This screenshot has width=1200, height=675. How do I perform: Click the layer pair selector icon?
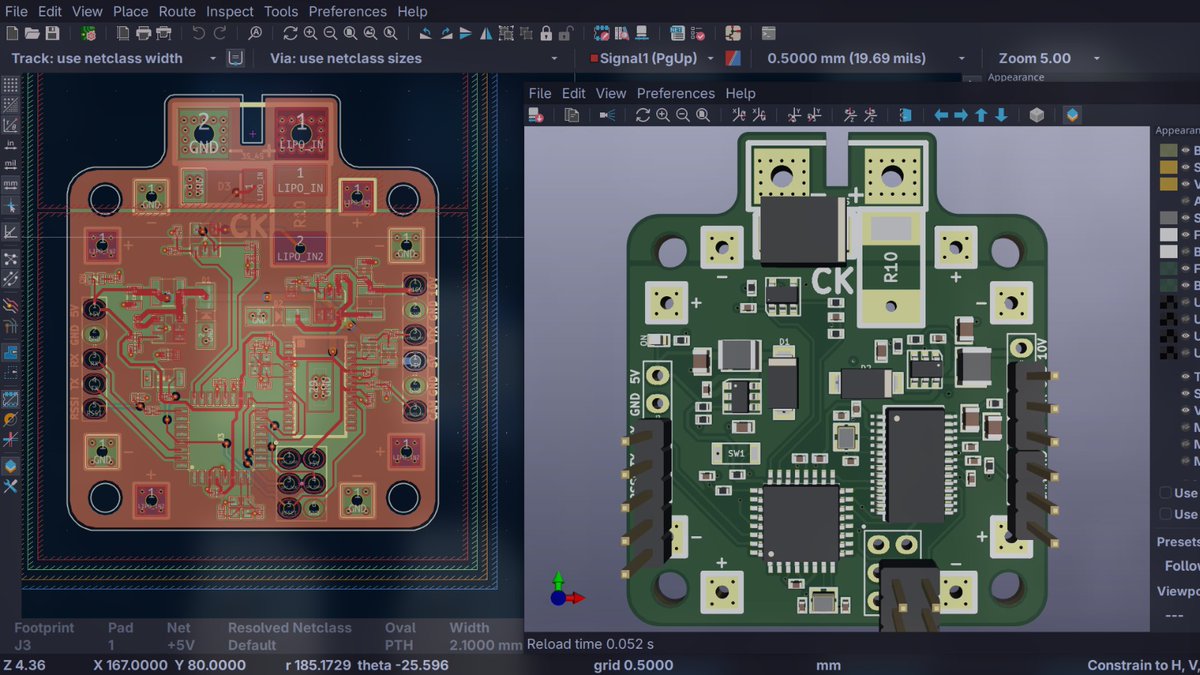733,58
